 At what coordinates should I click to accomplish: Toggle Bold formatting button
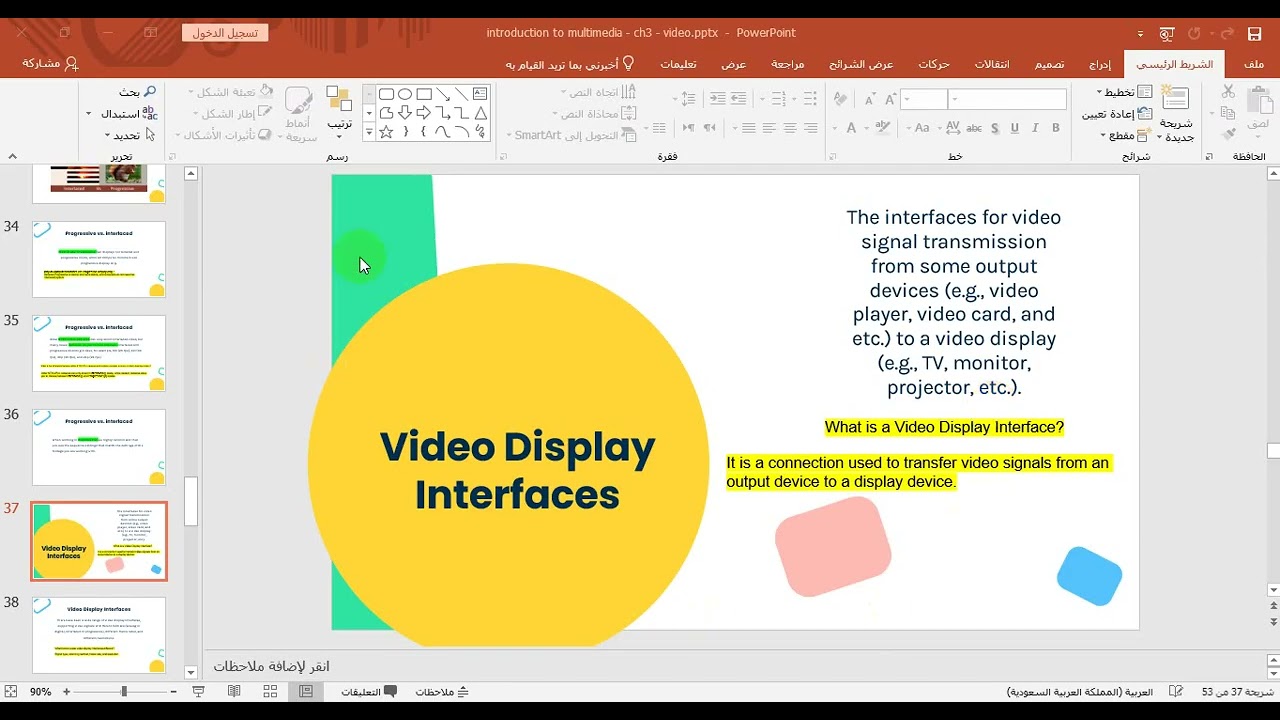1056,128
